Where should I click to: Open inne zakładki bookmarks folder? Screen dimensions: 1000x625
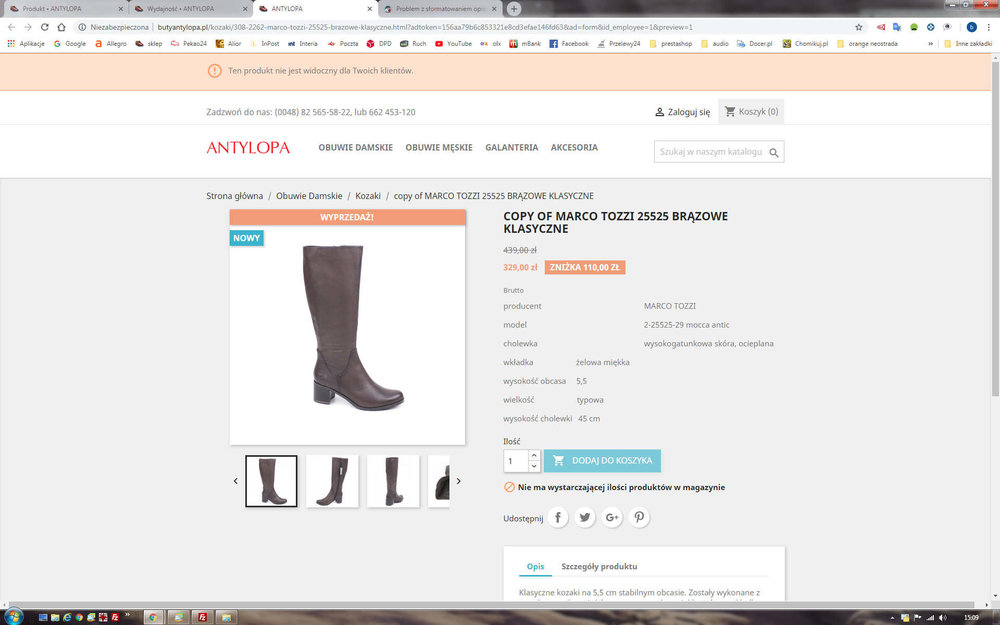click(x=967, y=44)
